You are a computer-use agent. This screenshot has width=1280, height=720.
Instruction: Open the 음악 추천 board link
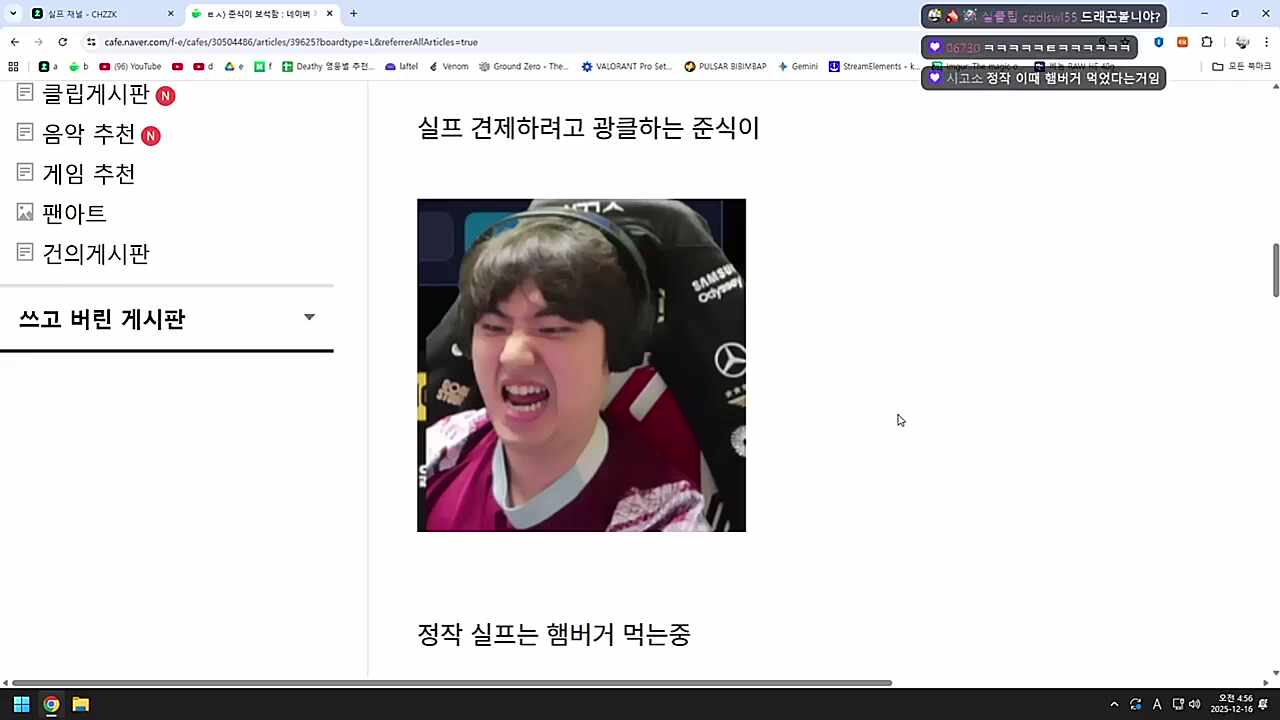tap(89, 134)
